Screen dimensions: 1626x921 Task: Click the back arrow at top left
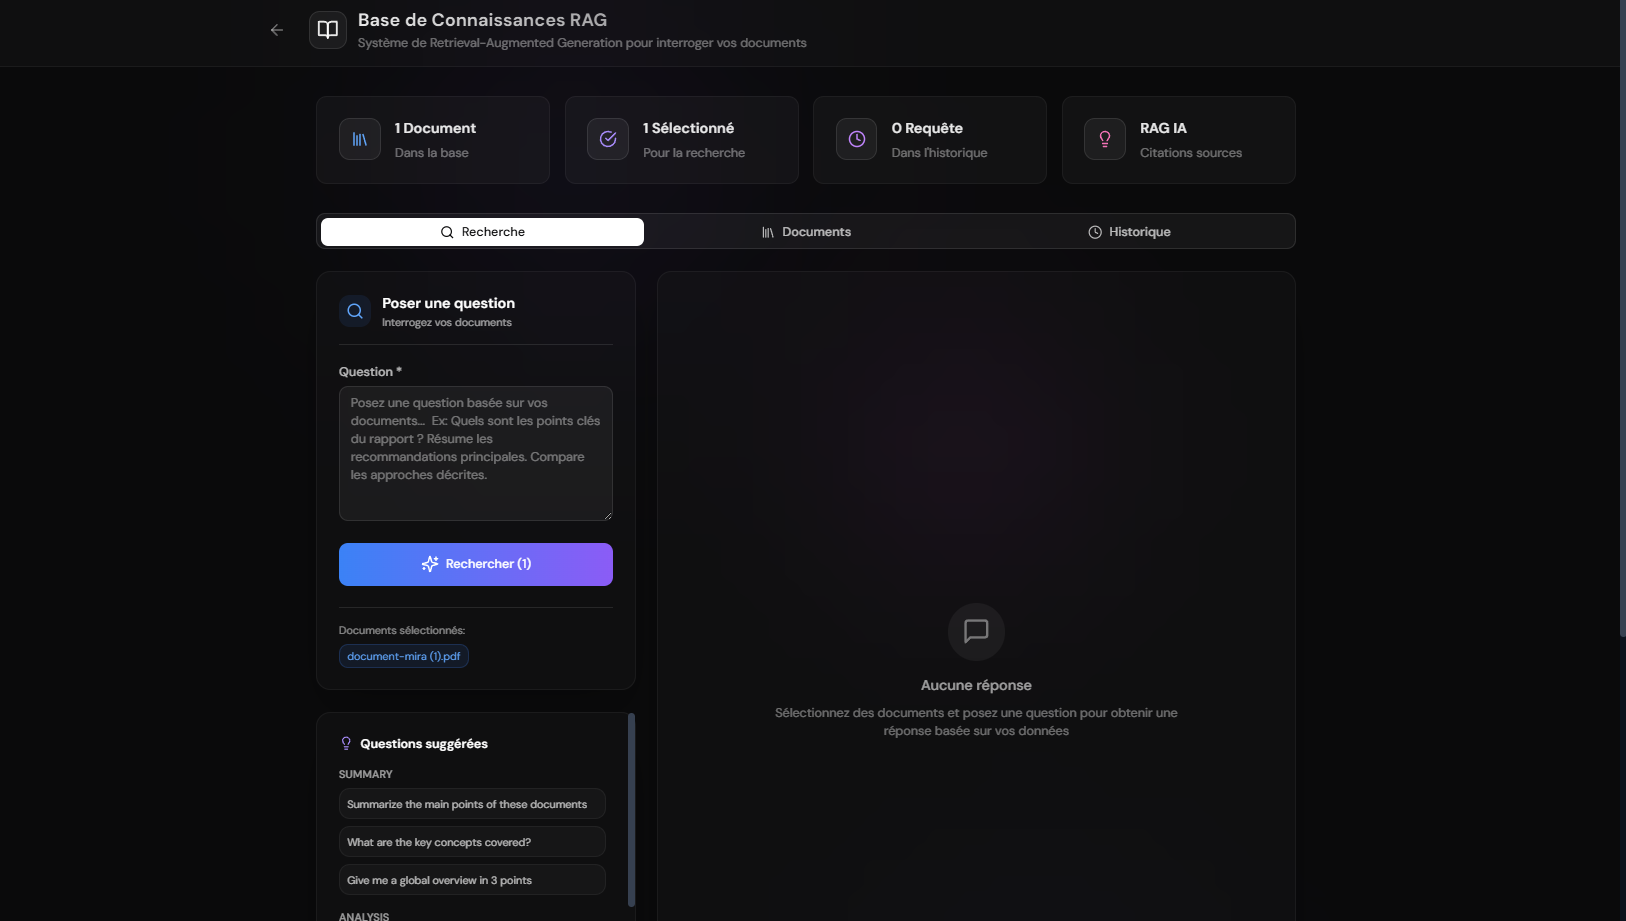[277, 30]
